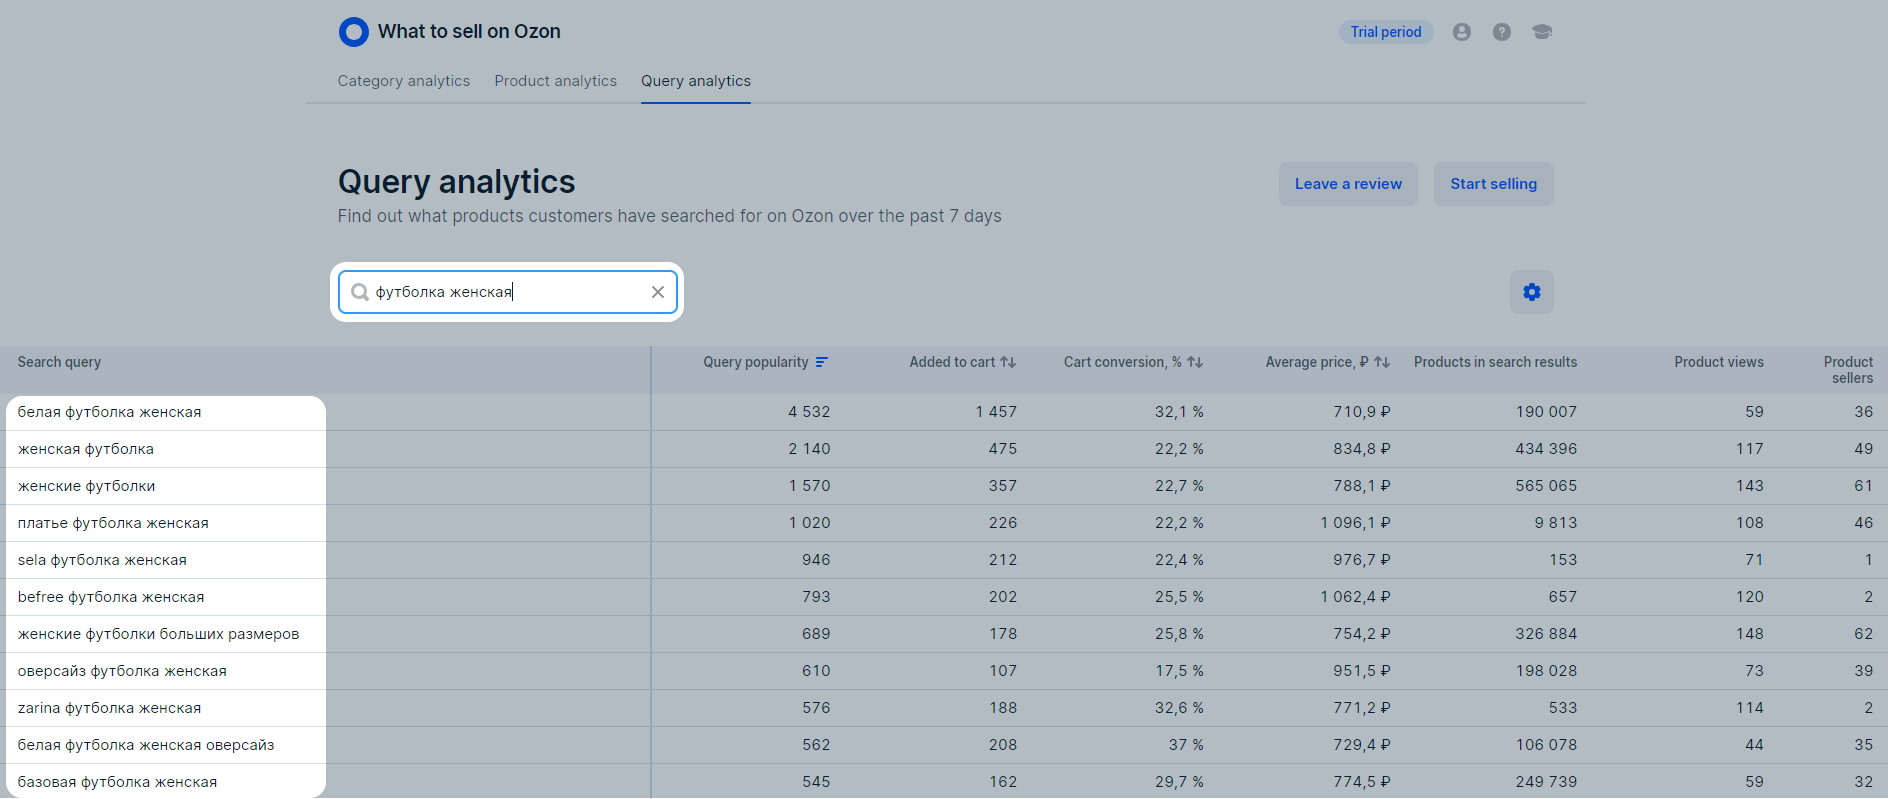Viewport: 1888px width, 799px height.
Task: Switch to Product analytics tab
Action: click(x=555, y=81)
